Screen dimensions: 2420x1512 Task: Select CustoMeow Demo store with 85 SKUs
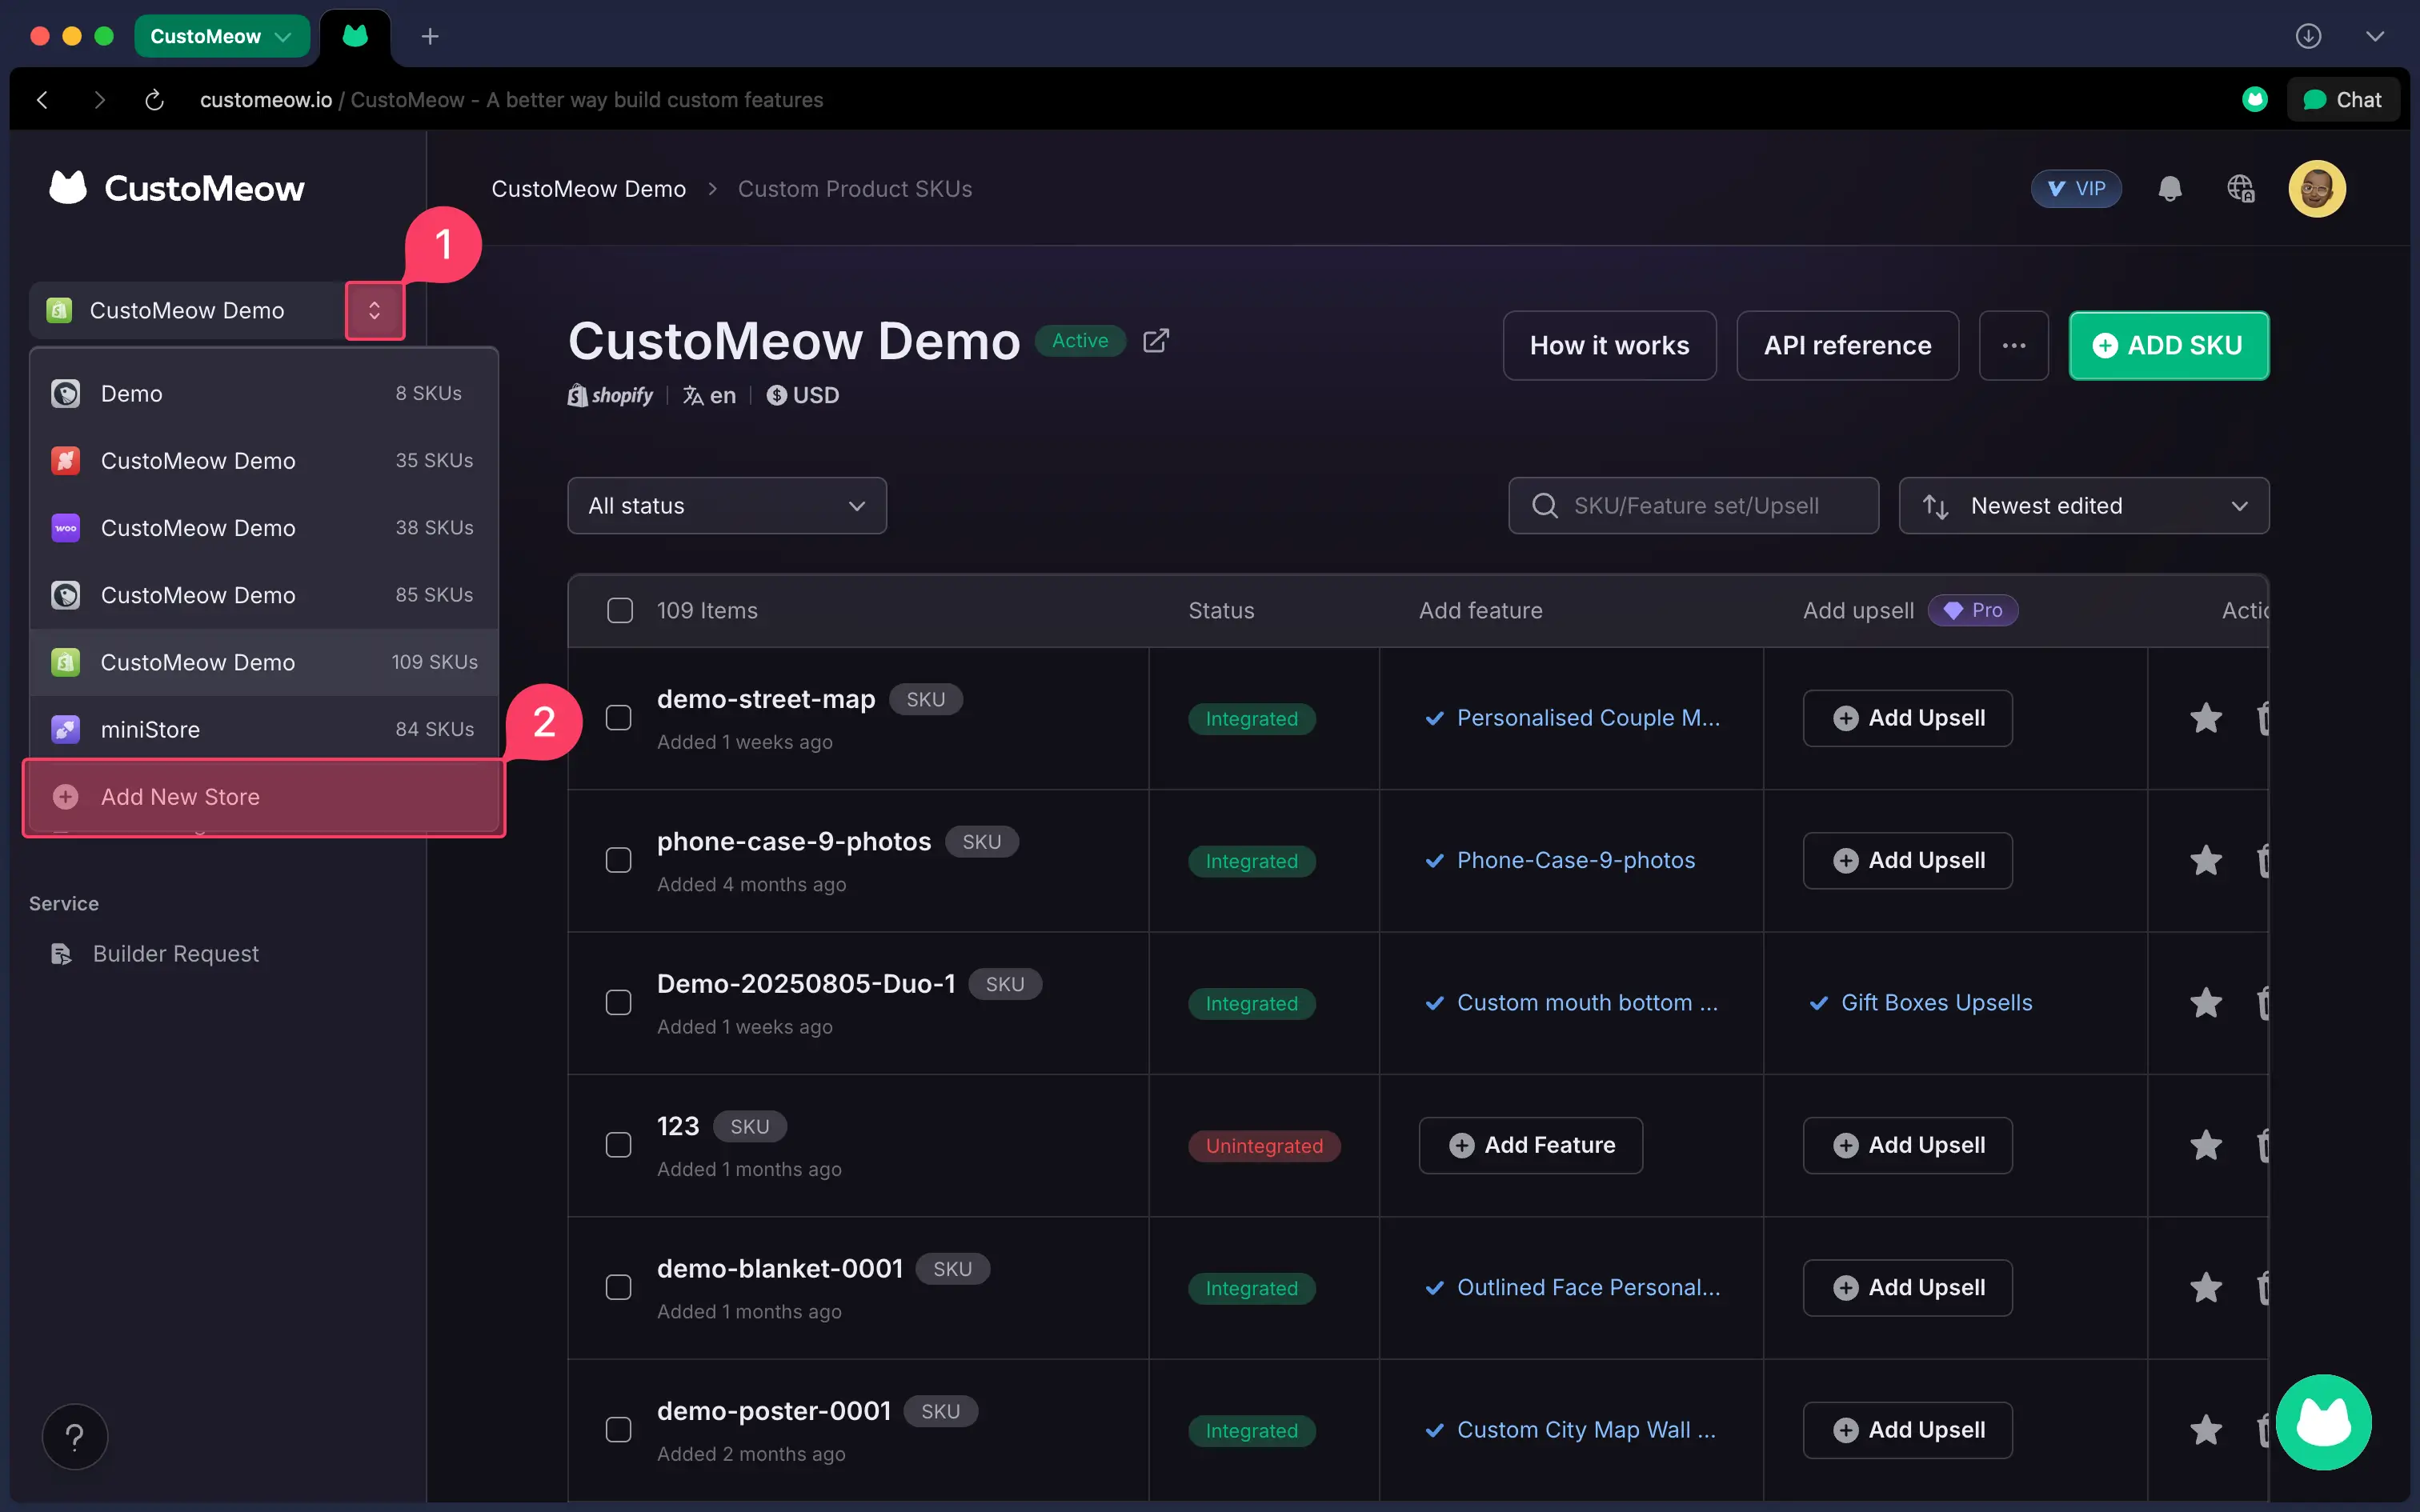tap(264, 595)
